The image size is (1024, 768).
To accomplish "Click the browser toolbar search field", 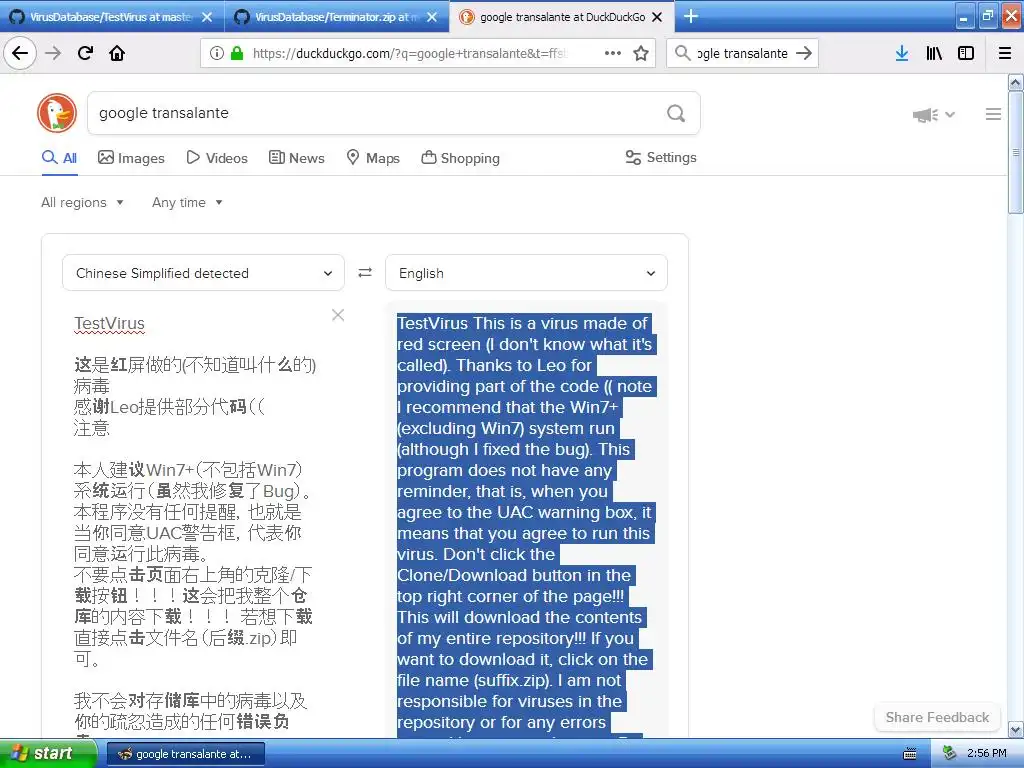I will tap(743, 53).
